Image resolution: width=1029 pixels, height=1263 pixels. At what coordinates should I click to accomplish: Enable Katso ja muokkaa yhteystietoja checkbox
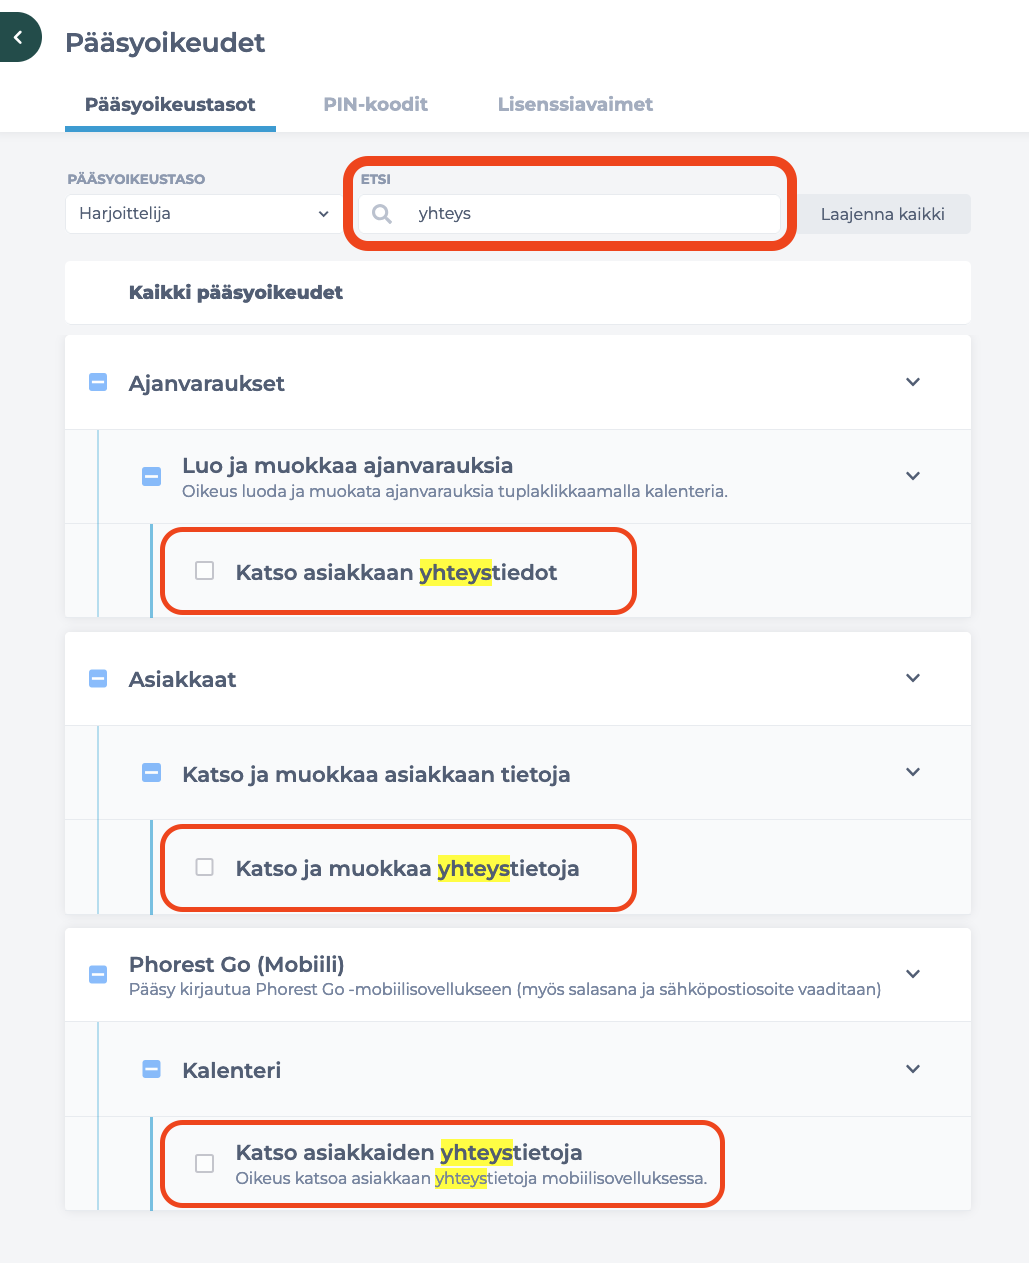click(205, 867)
